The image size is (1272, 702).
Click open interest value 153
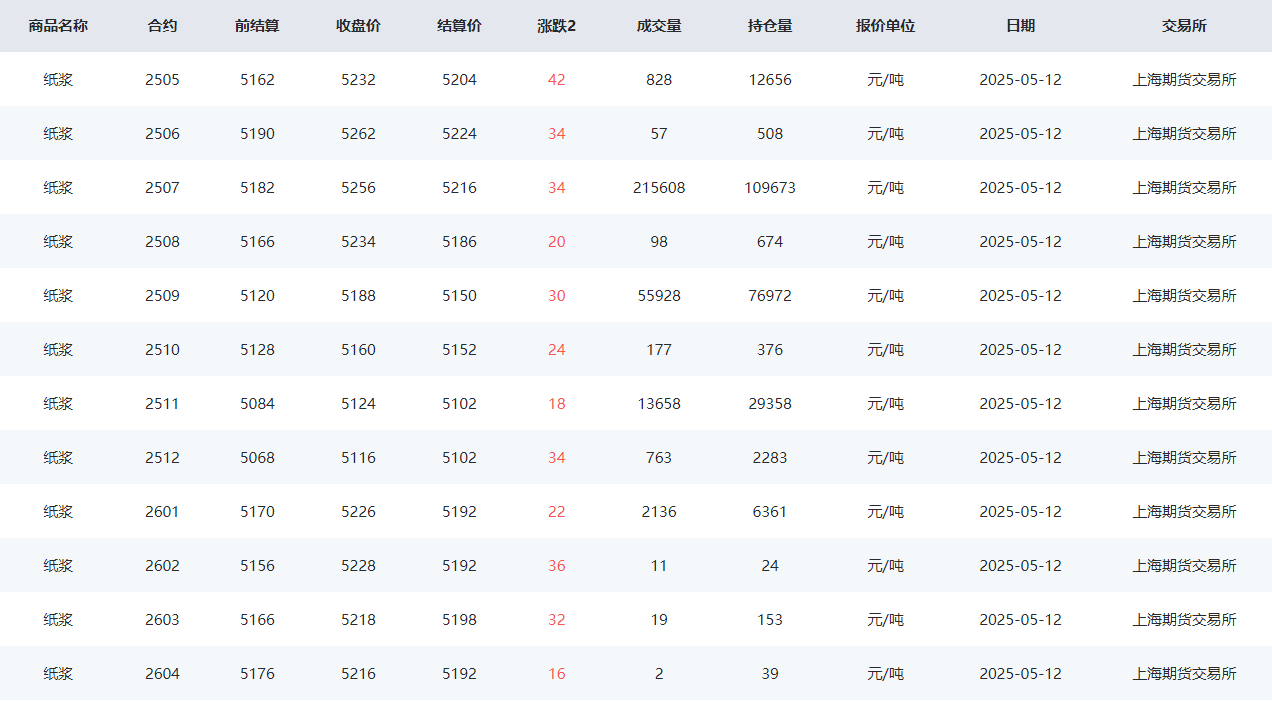[x=770, y=620]
